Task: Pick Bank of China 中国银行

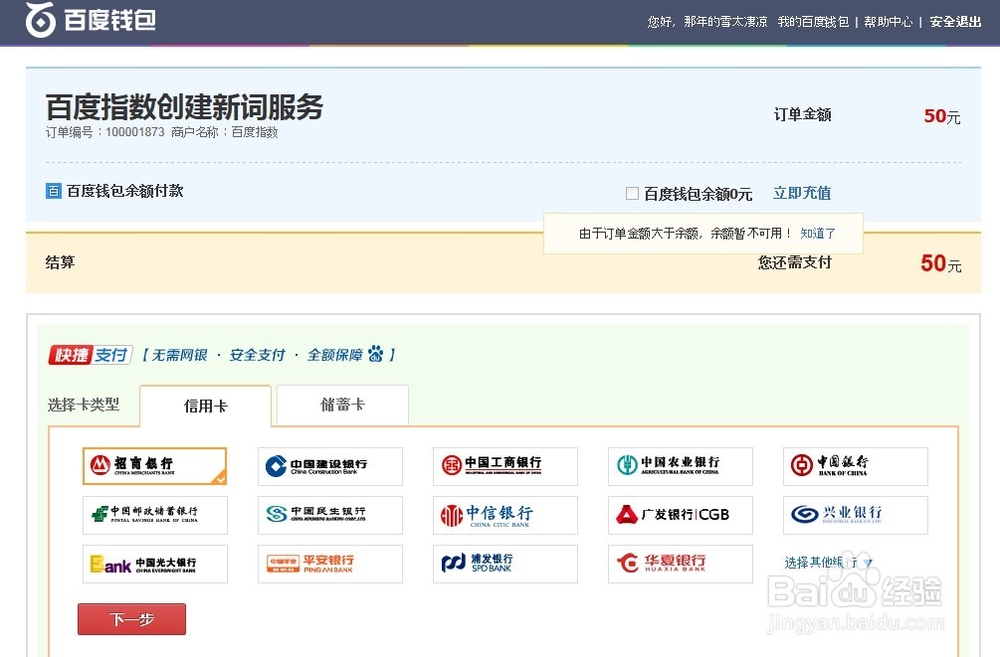Action: pos(855,466)
